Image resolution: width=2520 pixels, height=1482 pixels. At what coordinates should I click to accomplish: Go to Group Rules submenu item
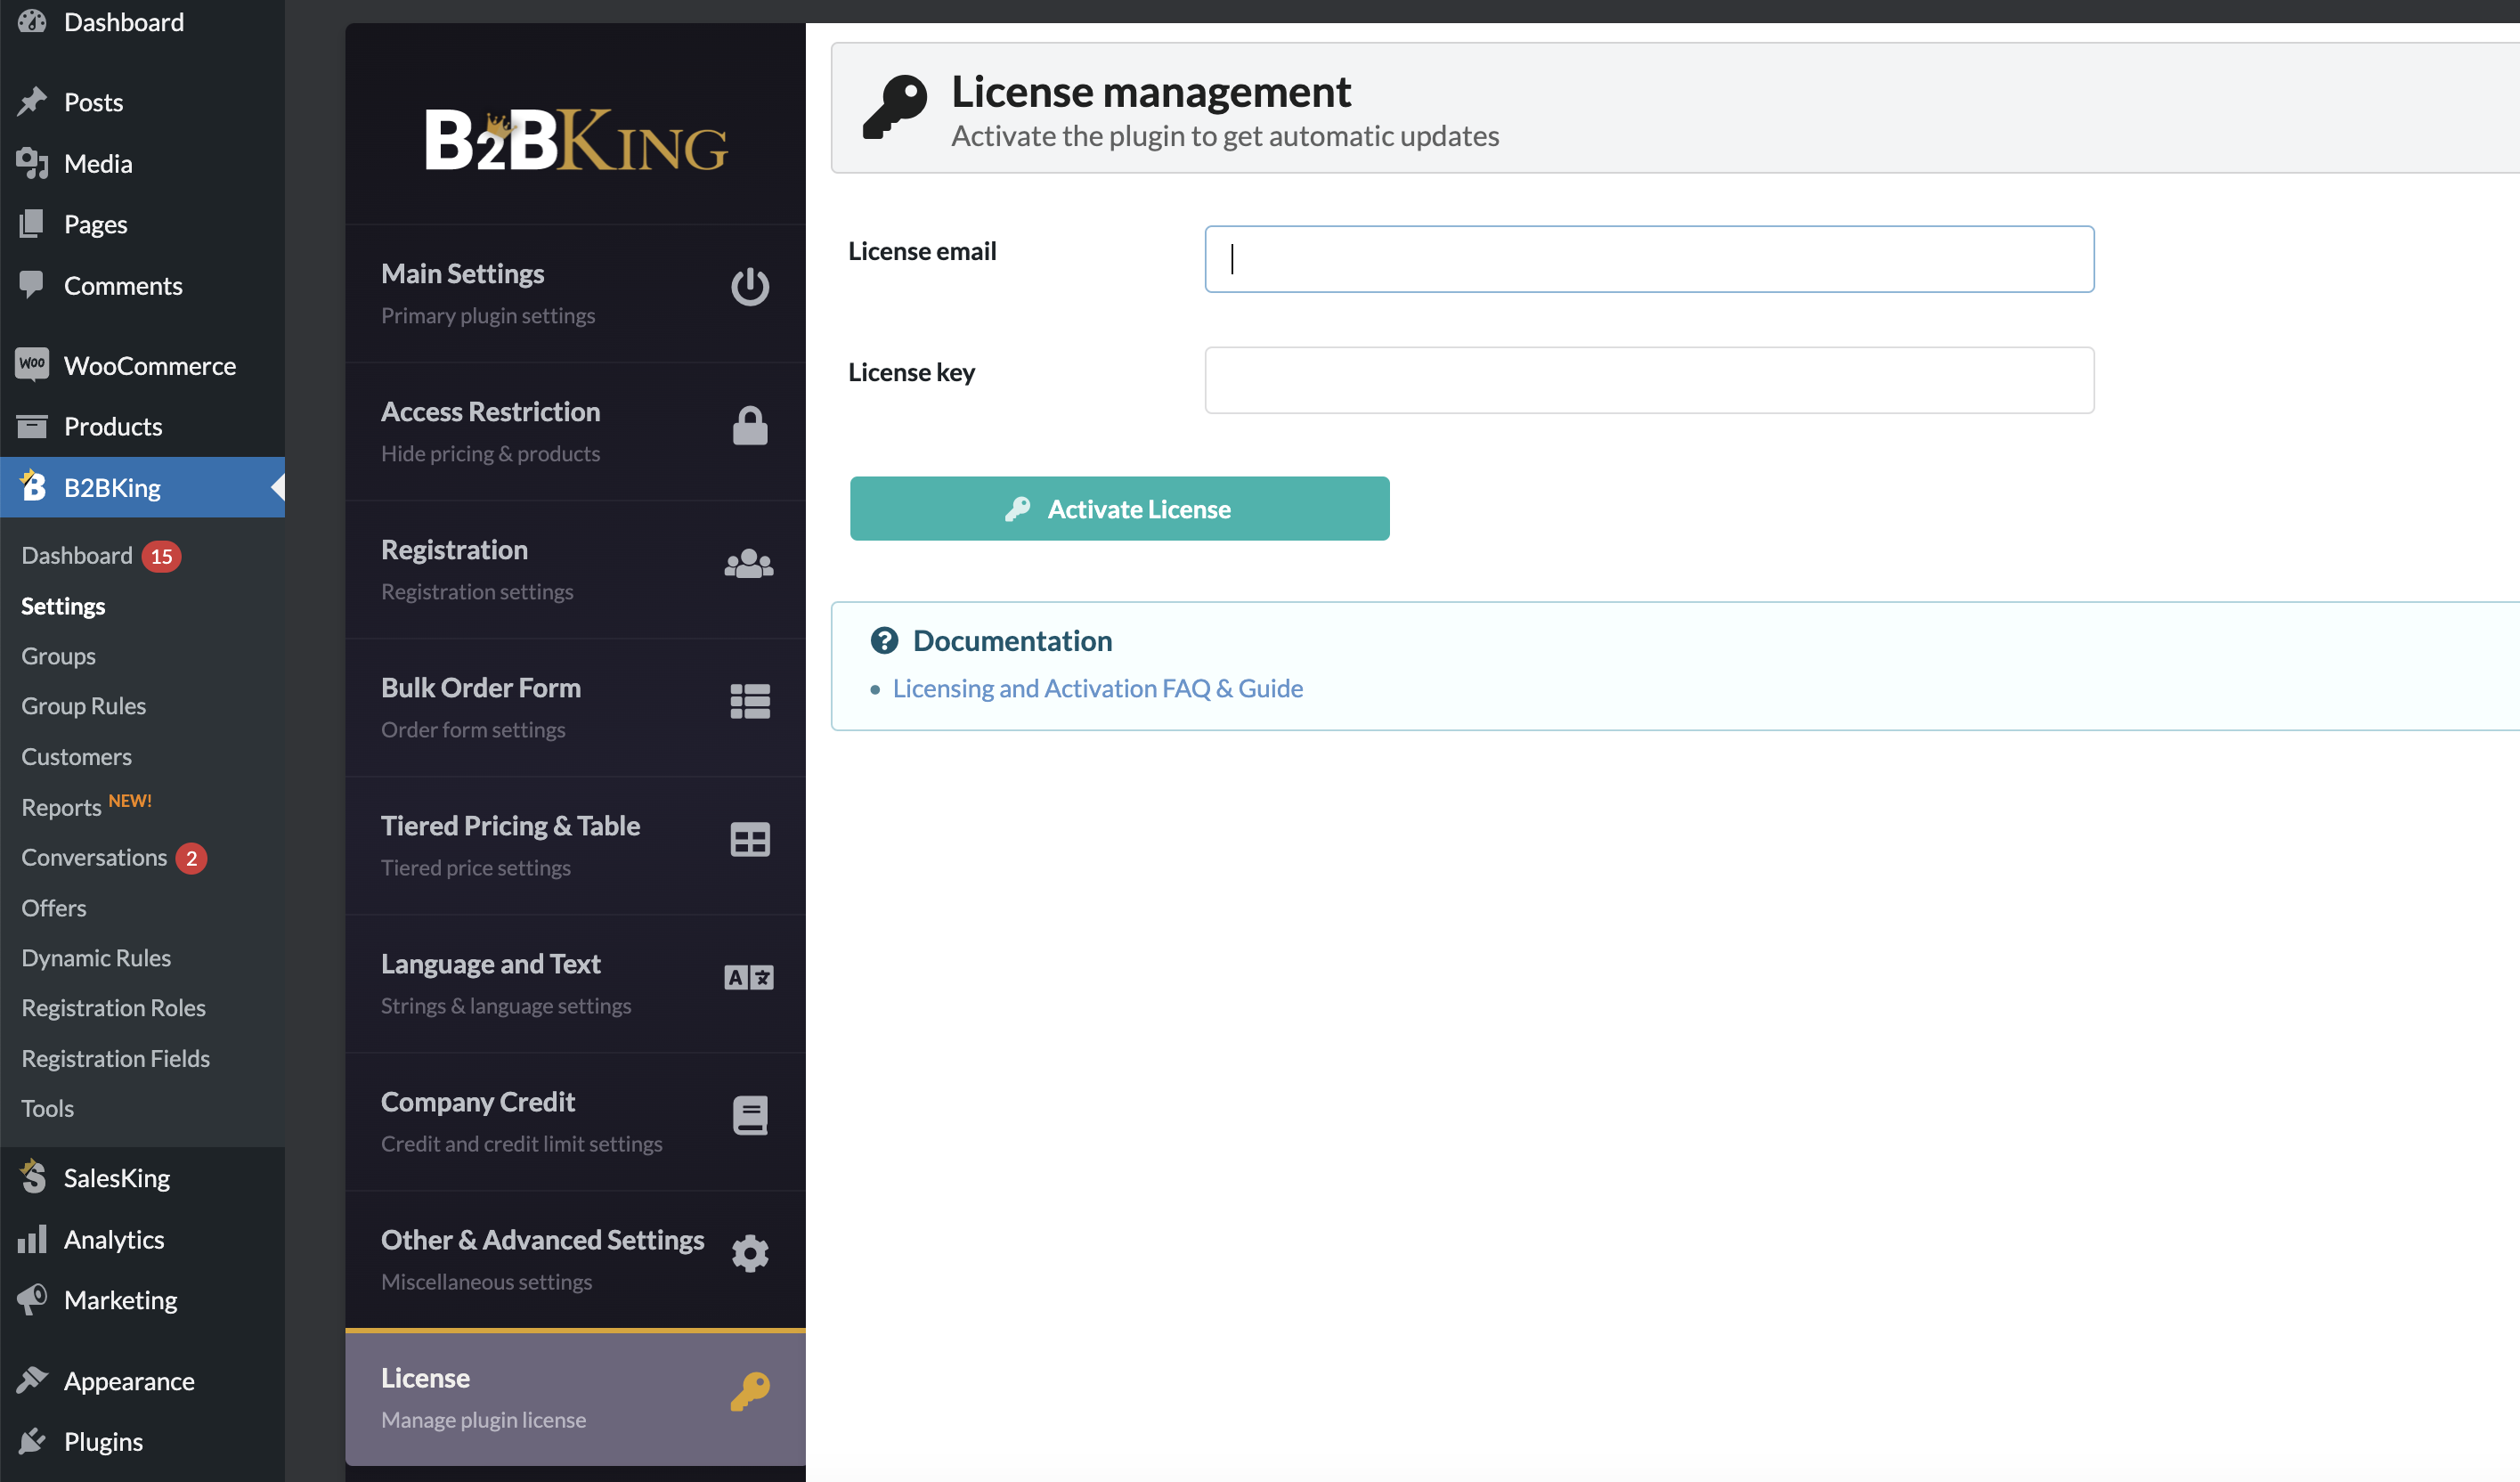84,706
